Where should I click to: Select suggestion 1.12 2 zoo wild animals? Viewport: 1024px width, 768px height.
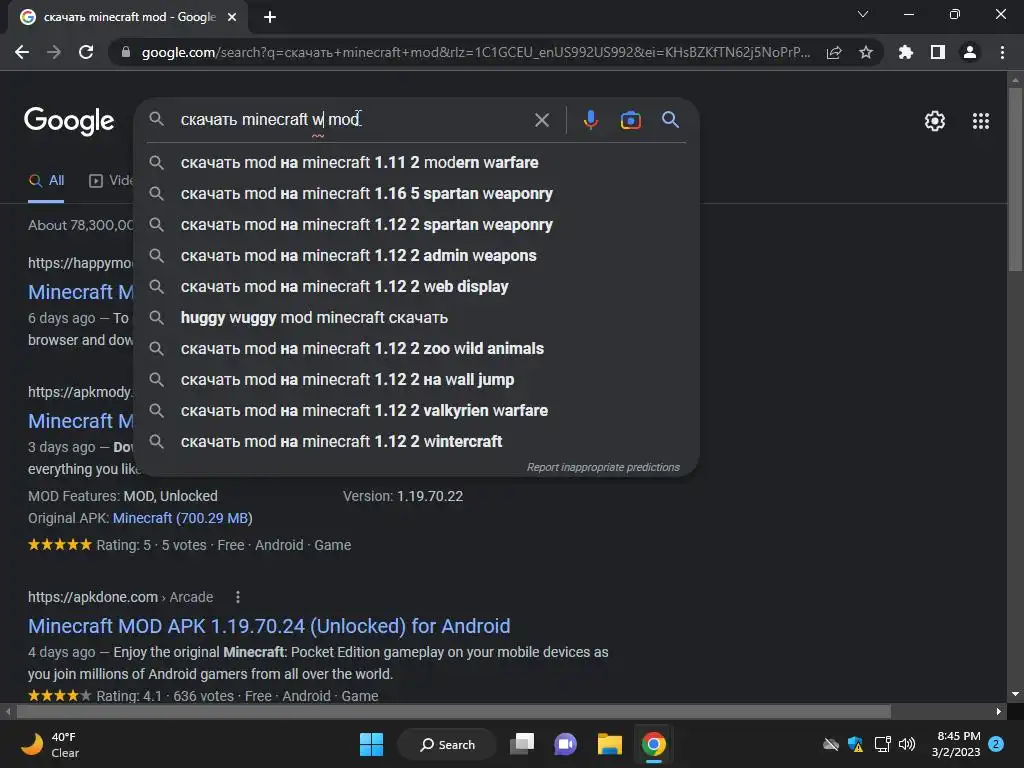[x=416, y=349]
